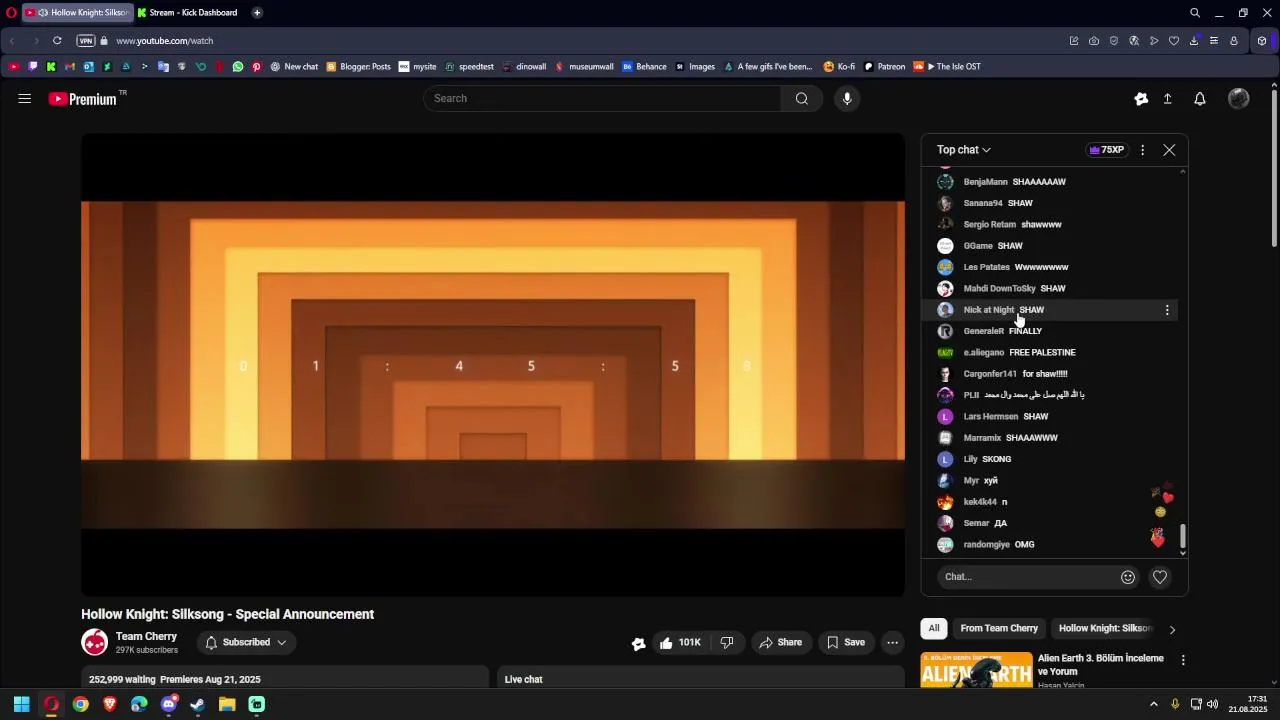This screenshot has width=1280, height=720.
Task: Open the Ko-fi bookmark
Action: [839, 67]
